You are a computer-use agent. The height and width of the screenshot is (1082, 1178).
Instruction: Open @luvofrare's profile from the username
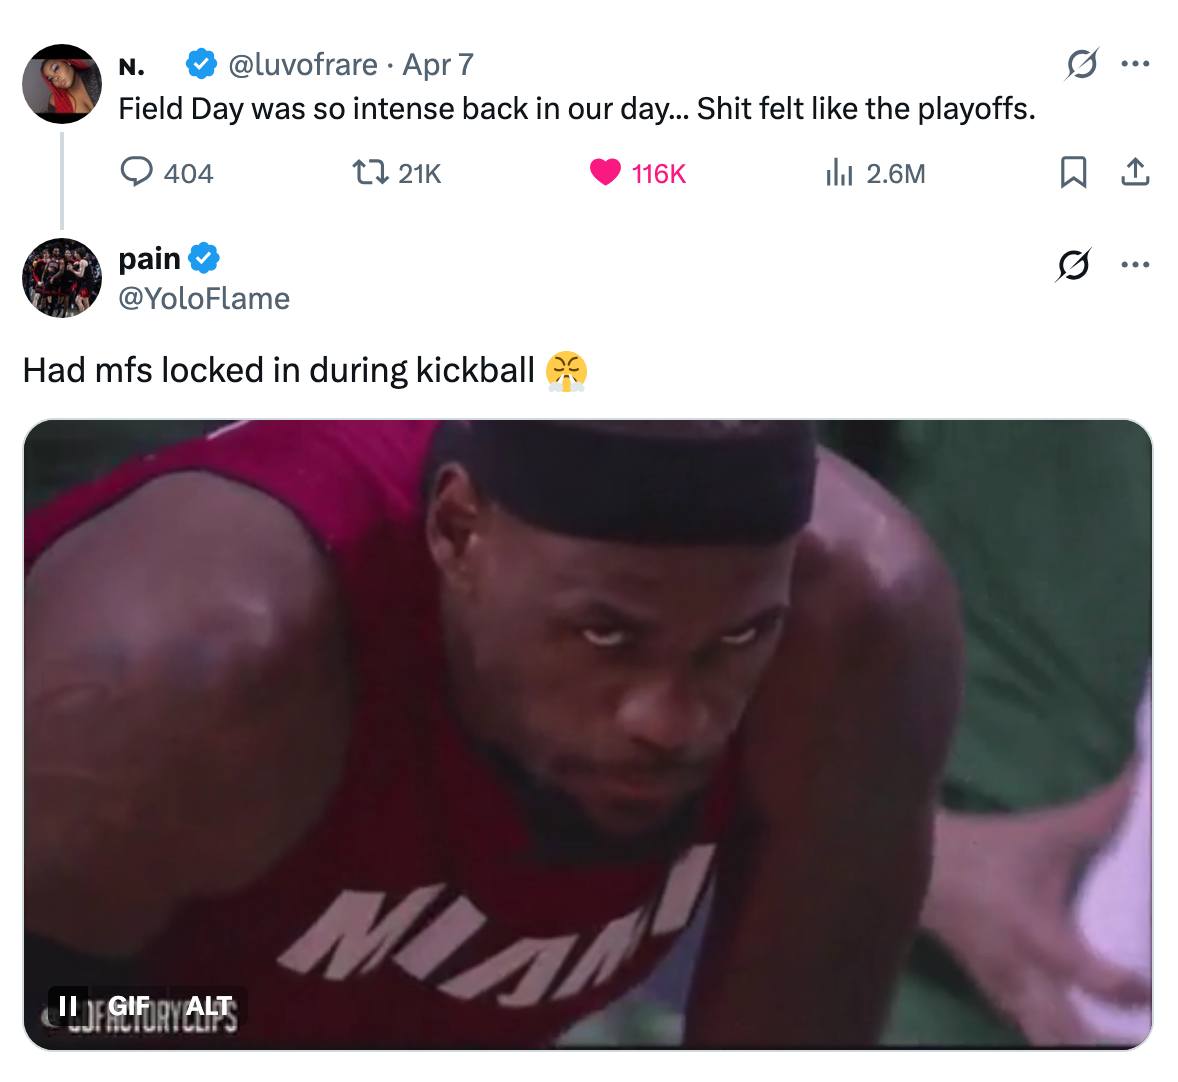300,63
